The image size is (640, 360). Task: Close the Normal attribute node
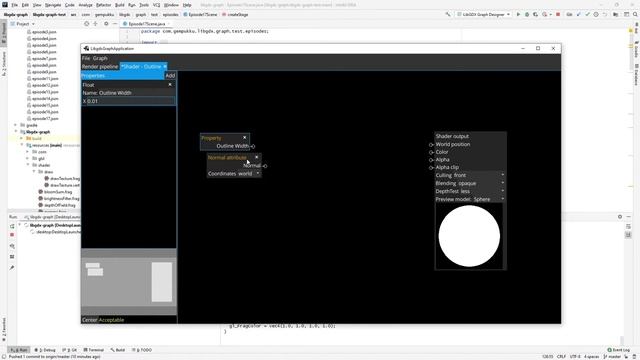(x=256, y=157)
